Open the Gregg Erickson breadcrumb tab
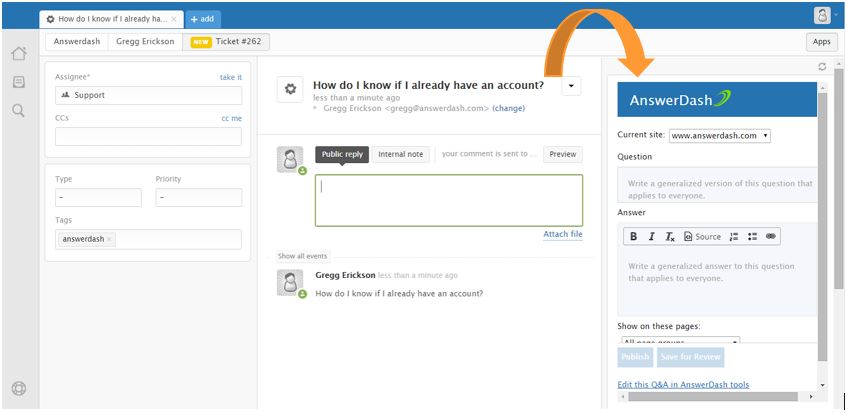 coord(145,42)
